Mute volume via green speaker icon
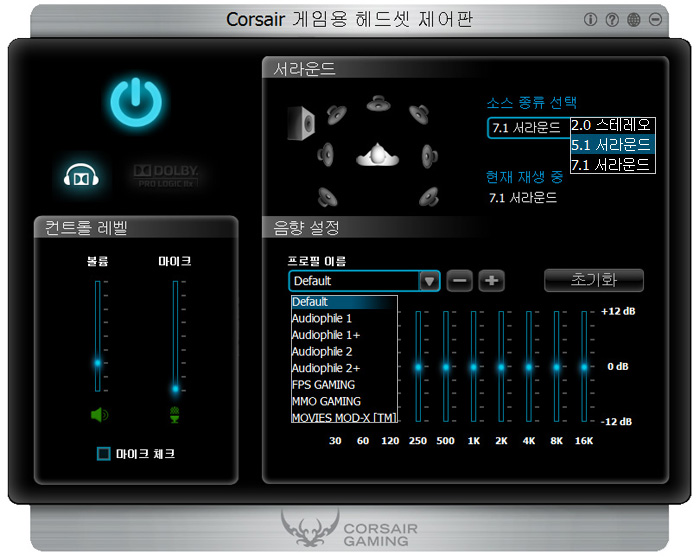Image resolution: width=700 pixels, height=560 pixels. 99,415
